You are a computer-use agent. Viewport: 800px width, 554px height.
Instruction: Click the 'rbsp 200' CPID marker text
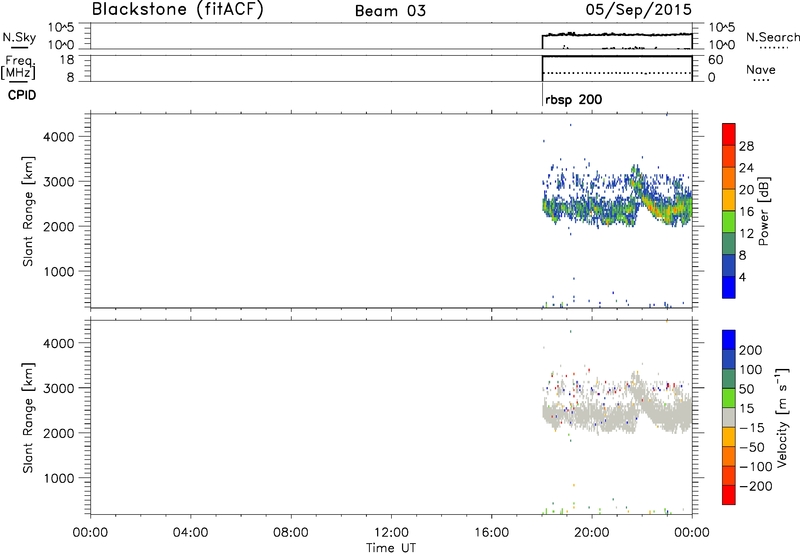pyautogui.click(x=573, y=99)
